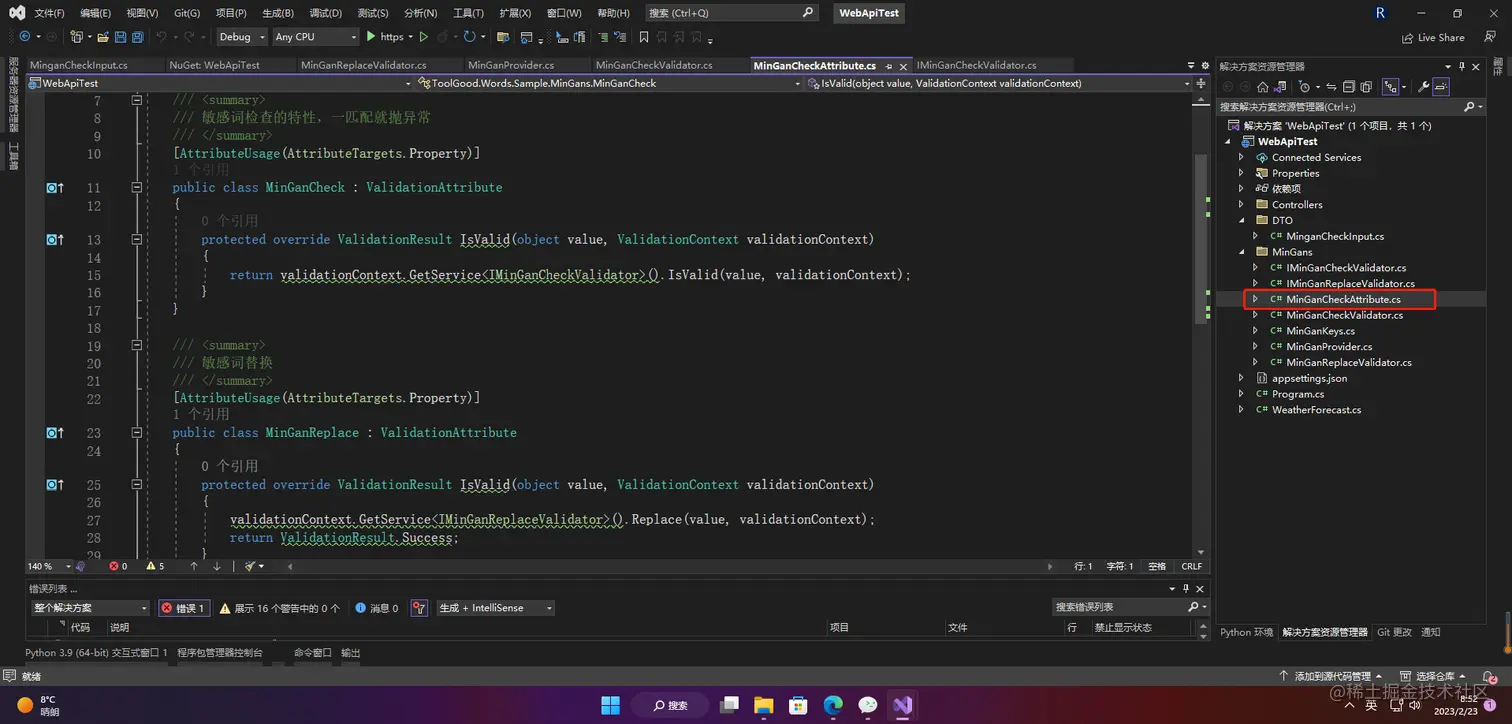1512x724 pixels.
Task: Open the Any CPU platform dropdown
Action: [x=315, y=37]
